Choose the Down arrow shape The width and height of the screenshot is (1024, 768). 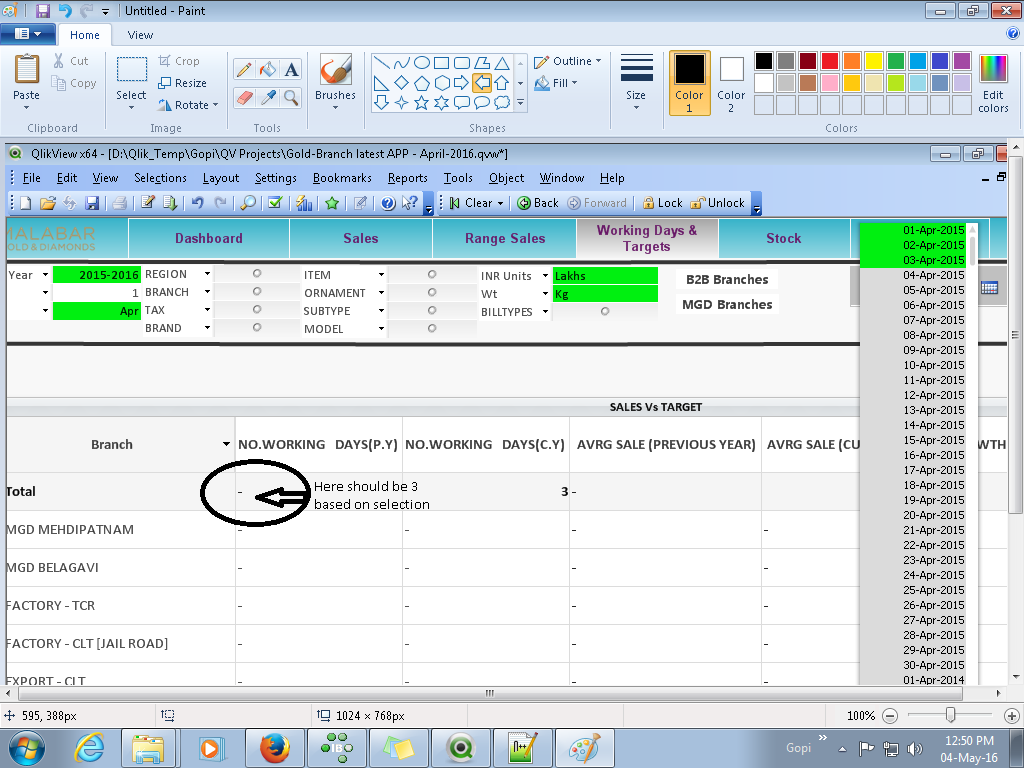[x=382, y=103]
